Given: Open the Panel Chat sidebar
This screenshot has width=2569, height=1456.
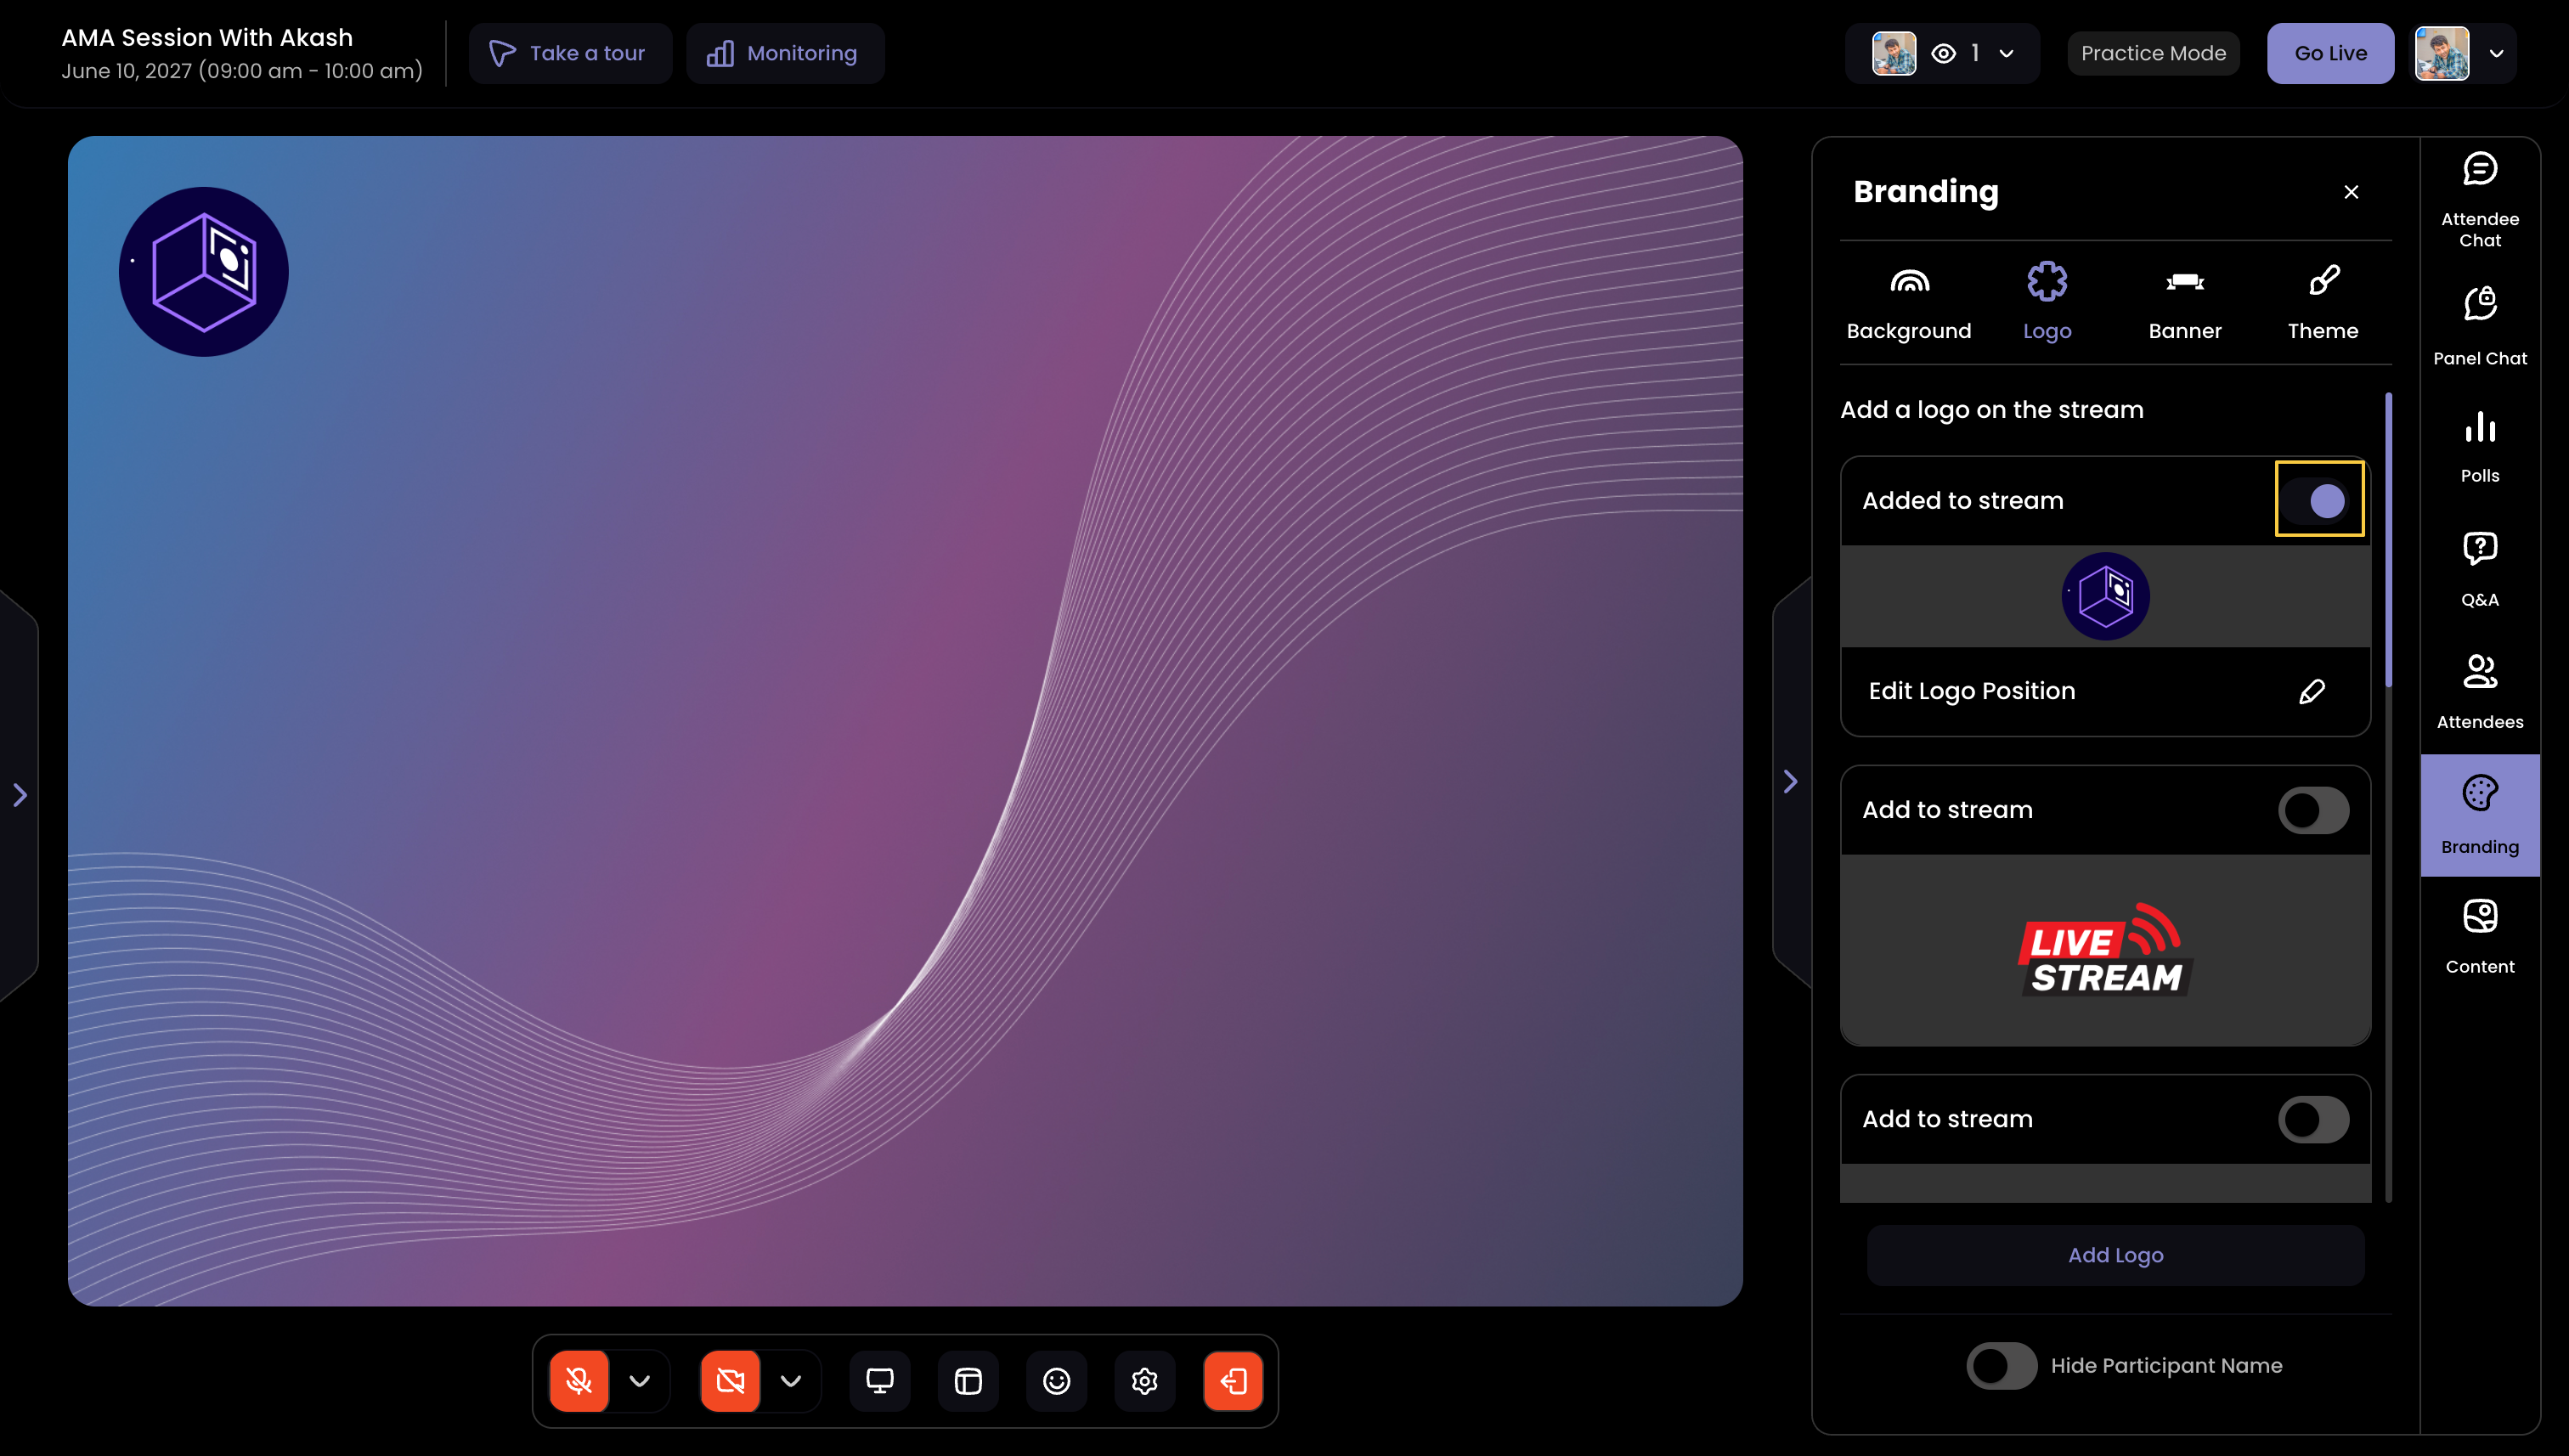Looking at the screenshot, I should coord(2479,327).
